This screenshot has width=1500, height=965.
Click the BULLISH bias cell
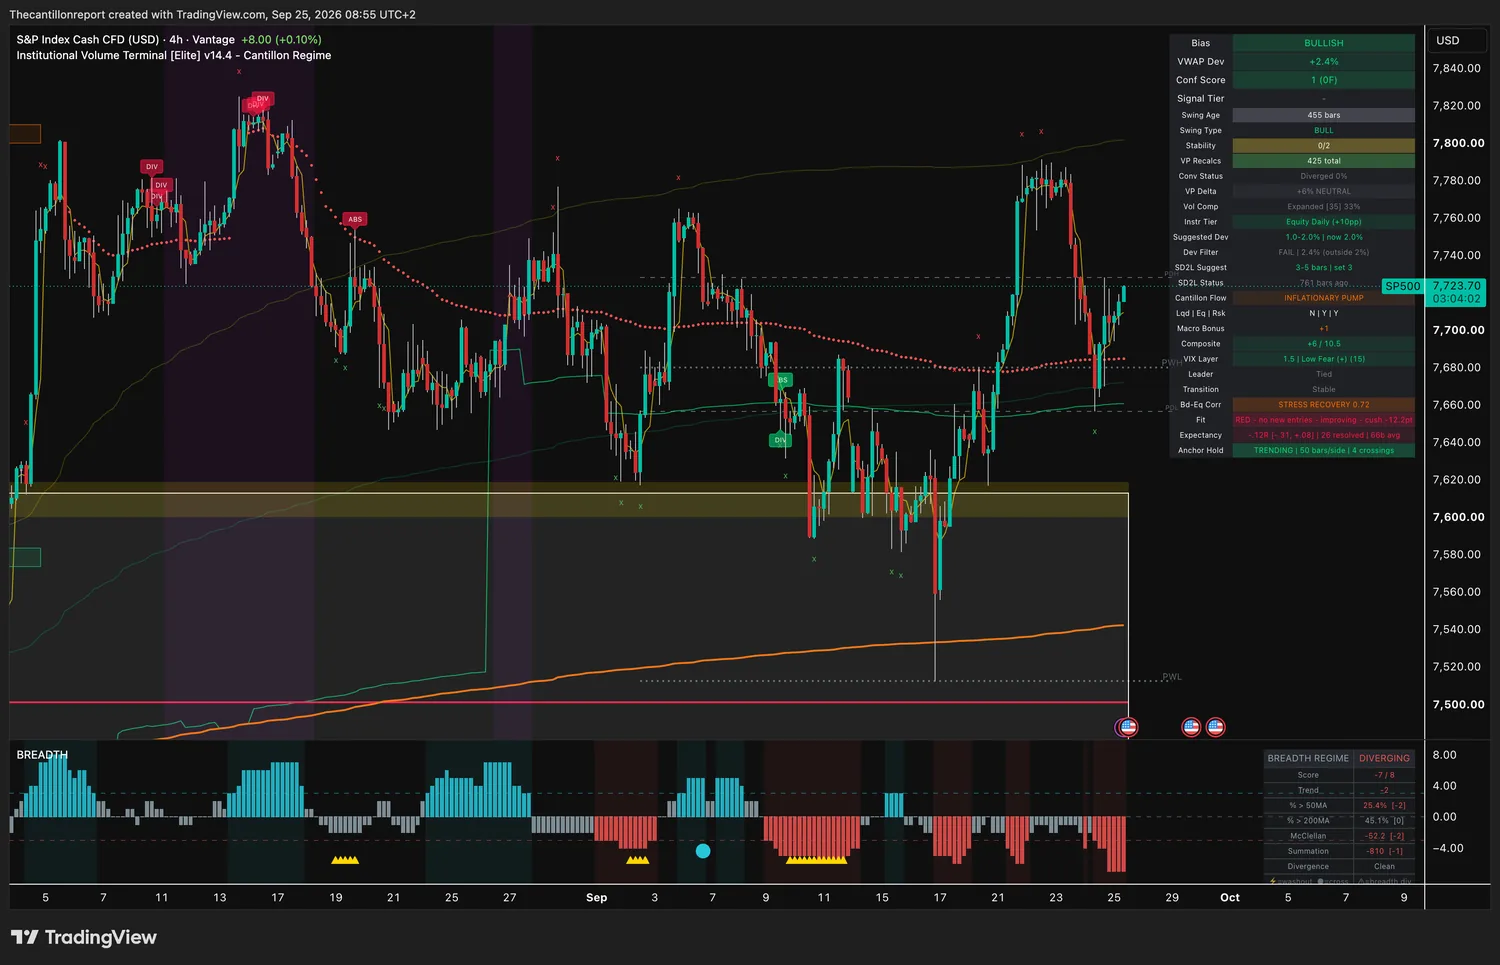[1324, 43]
